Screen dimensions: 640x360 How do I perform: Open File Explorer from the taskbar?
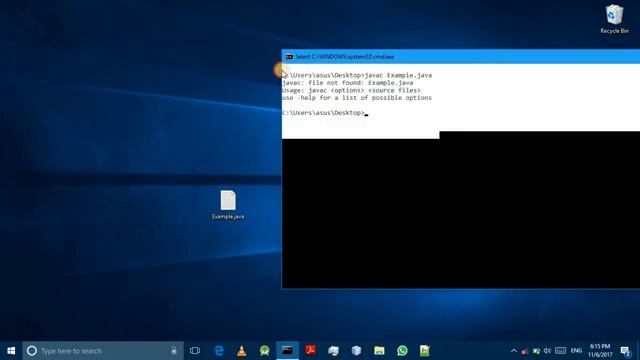[379, 351]
